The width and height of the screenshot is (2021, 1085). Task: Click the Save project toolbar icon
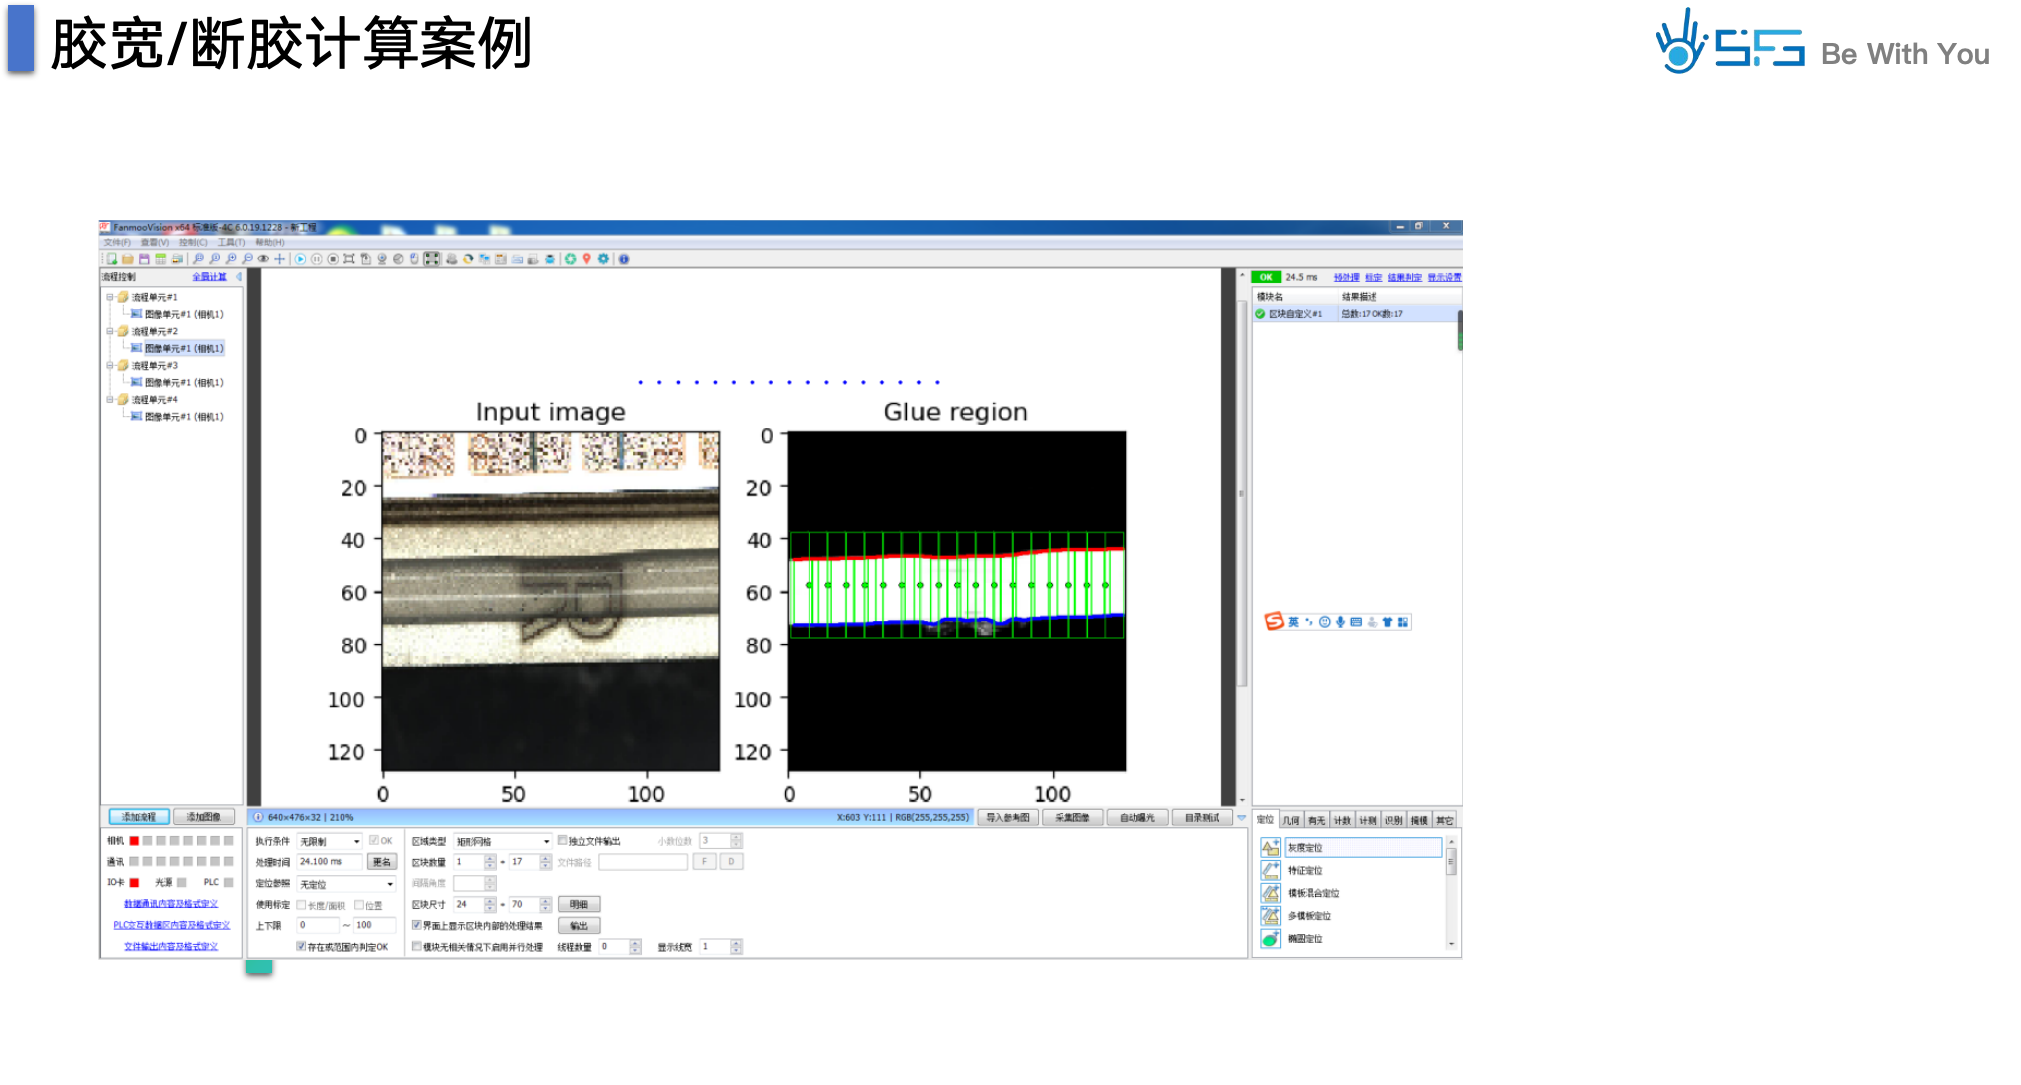(144, 259)
